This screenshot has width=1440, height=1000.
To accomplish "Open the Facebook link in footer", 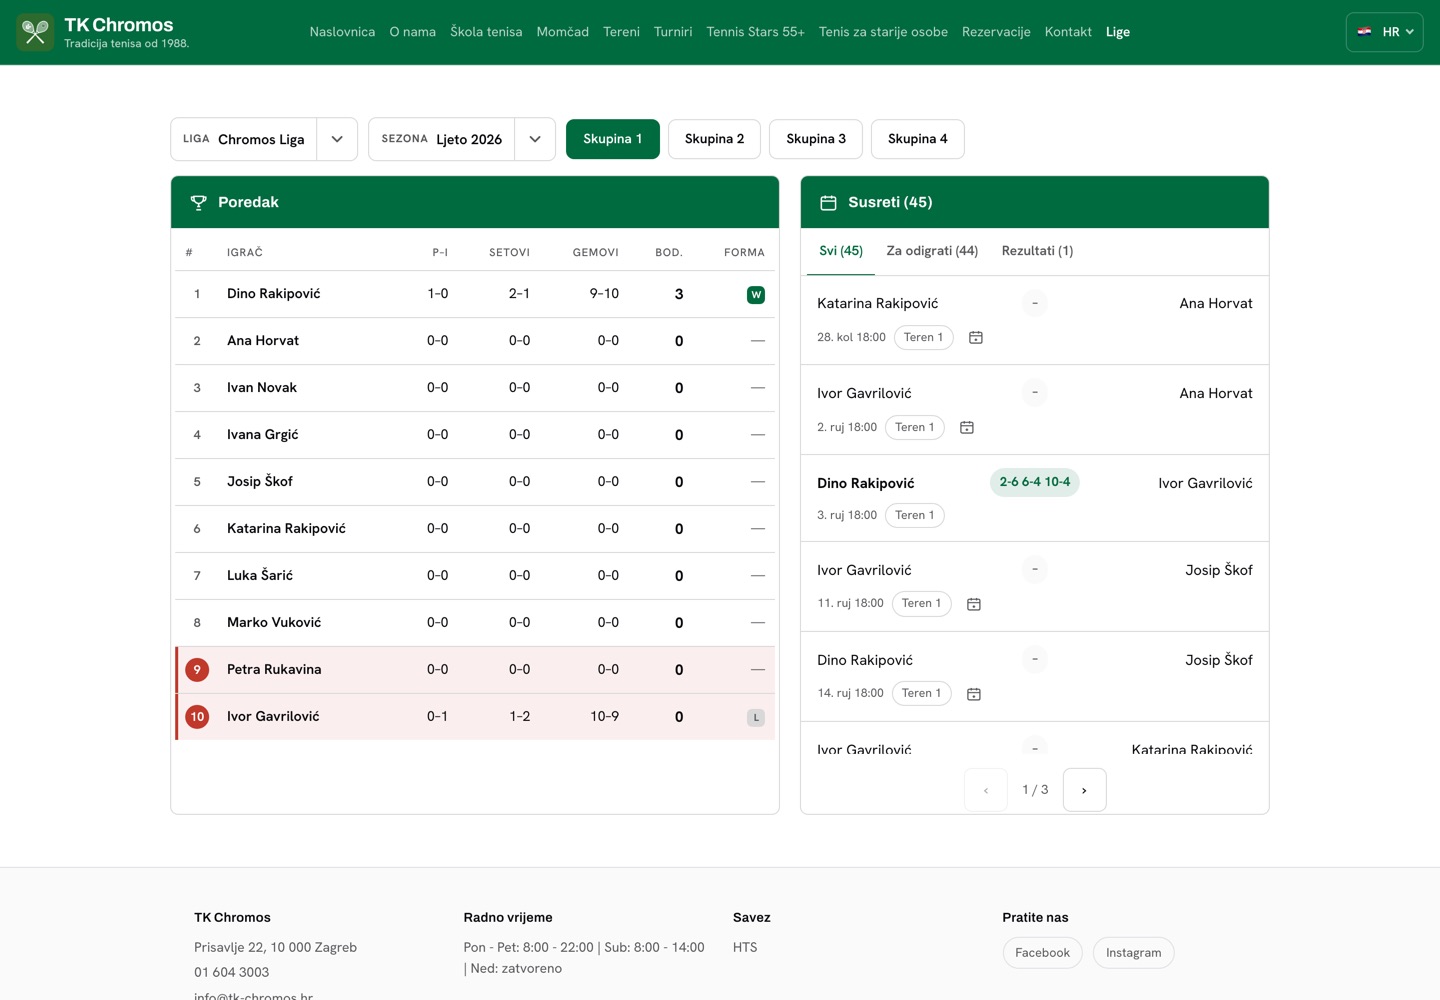I will pyautogui.click(x=1042, y=953).
